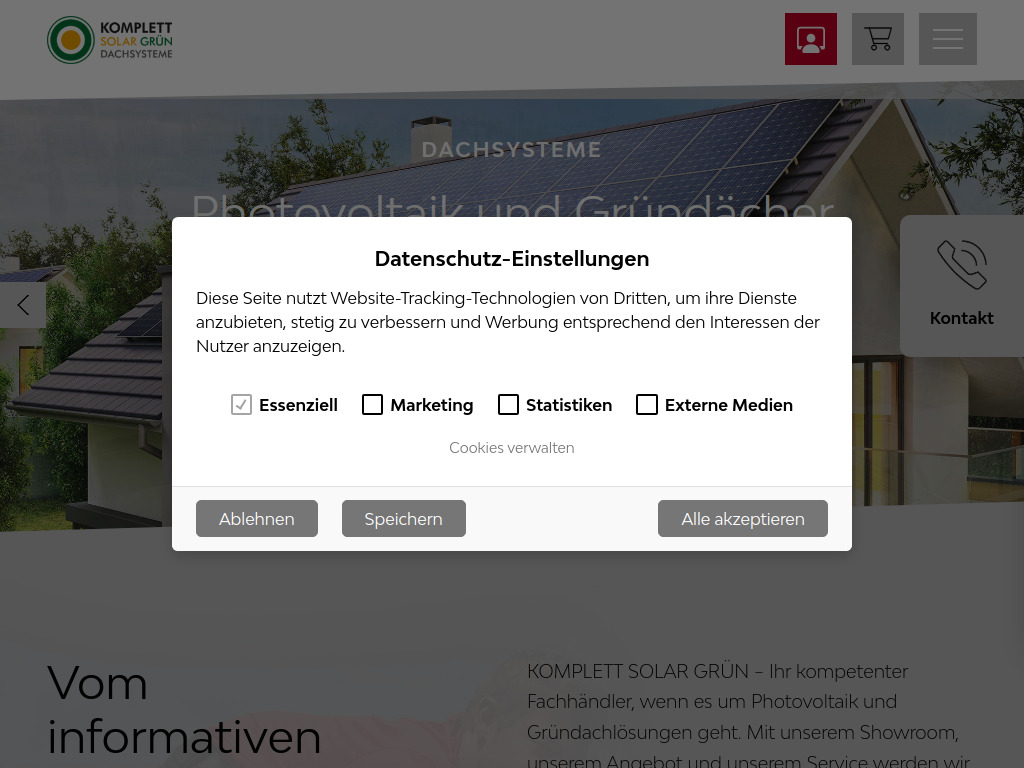The image size is (1024, 768).
Task: Check the Externe Medien option
Action: 646,404
